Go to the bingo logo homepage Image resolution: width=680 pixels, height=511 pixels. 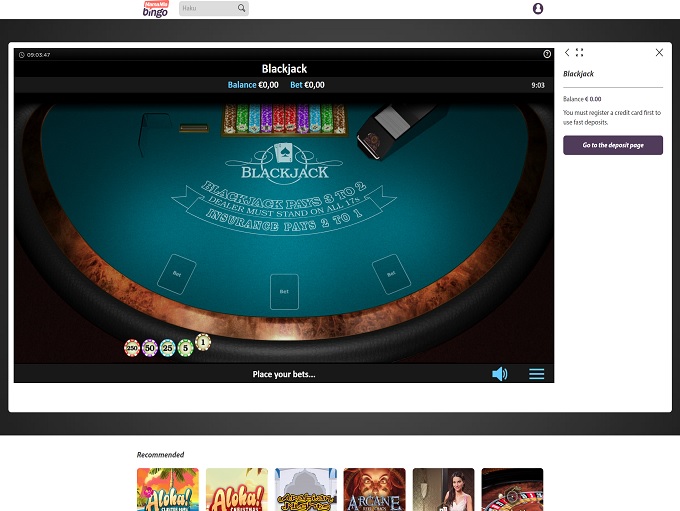156,9
